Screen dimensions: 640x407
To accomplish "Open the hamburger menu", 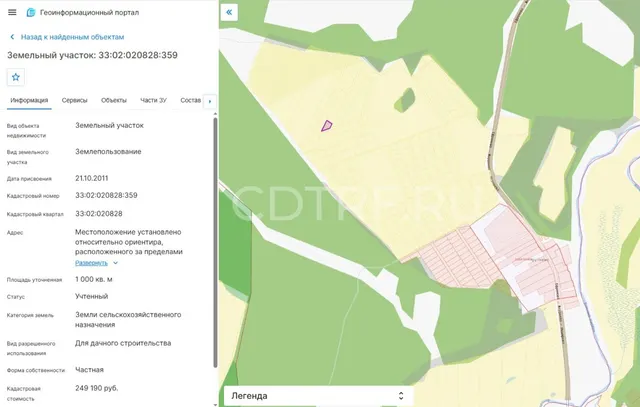I will tap(12, 12).
